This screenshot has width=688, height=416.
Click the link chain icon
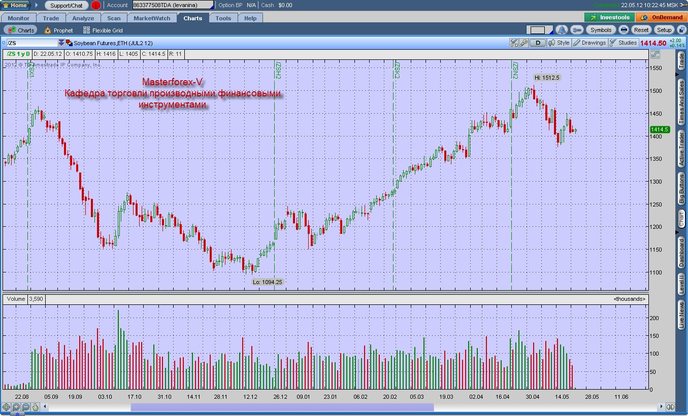577,30
